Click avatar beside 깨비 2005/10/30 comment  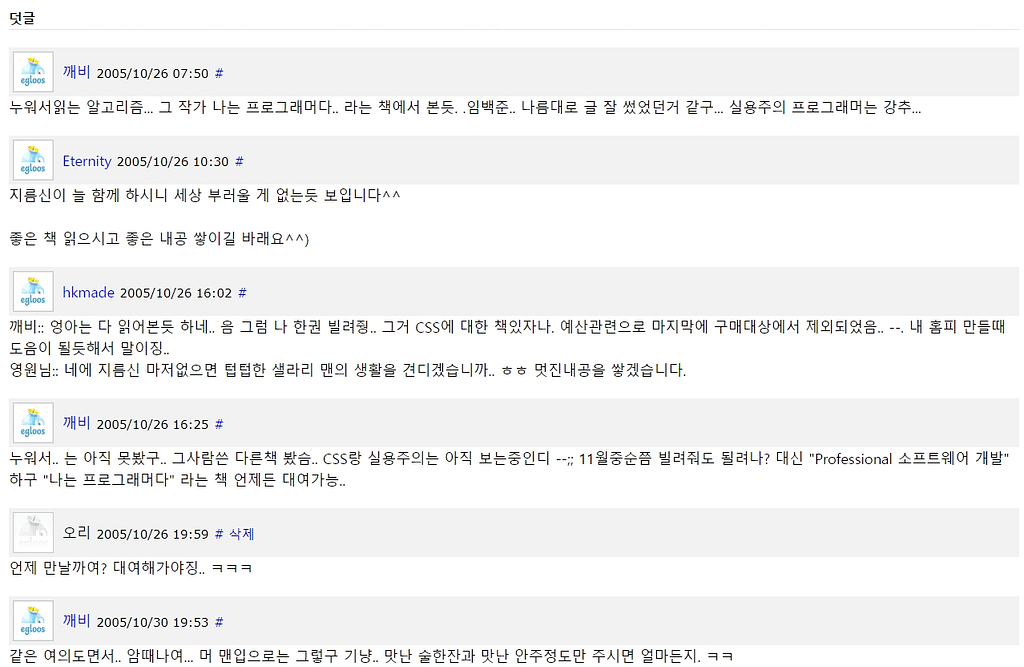click(x=33, y=621)
